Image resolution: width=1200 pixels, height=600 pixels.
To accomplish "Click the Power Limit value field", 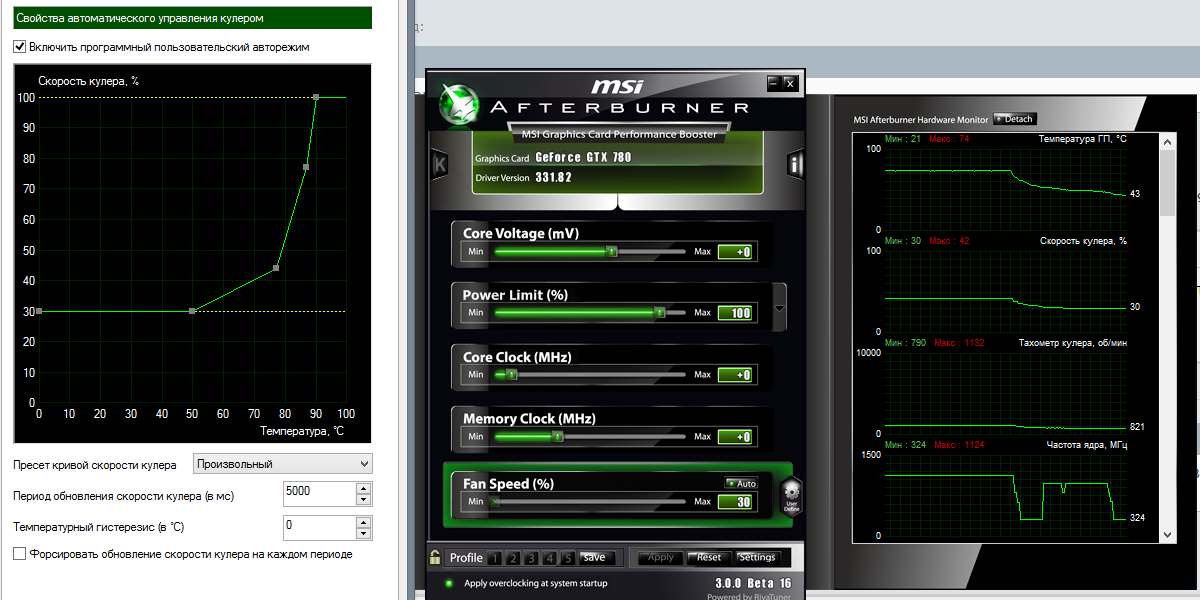I will pos(736,314).
